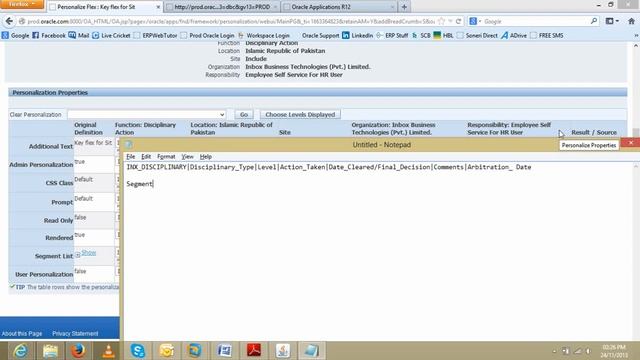Click the Notepad title bar icon
Viewport: 640px width, 360px height.
[x=129, y=144]
